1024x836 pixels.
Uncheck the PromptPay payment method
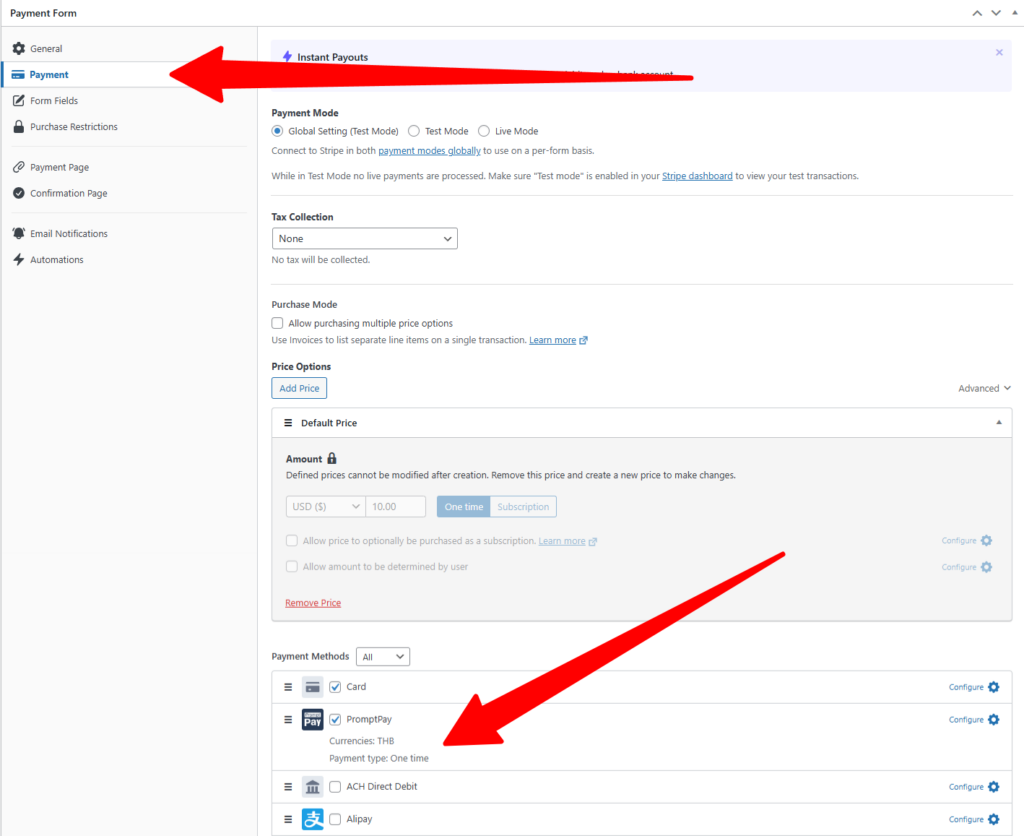tap(335, 720)
